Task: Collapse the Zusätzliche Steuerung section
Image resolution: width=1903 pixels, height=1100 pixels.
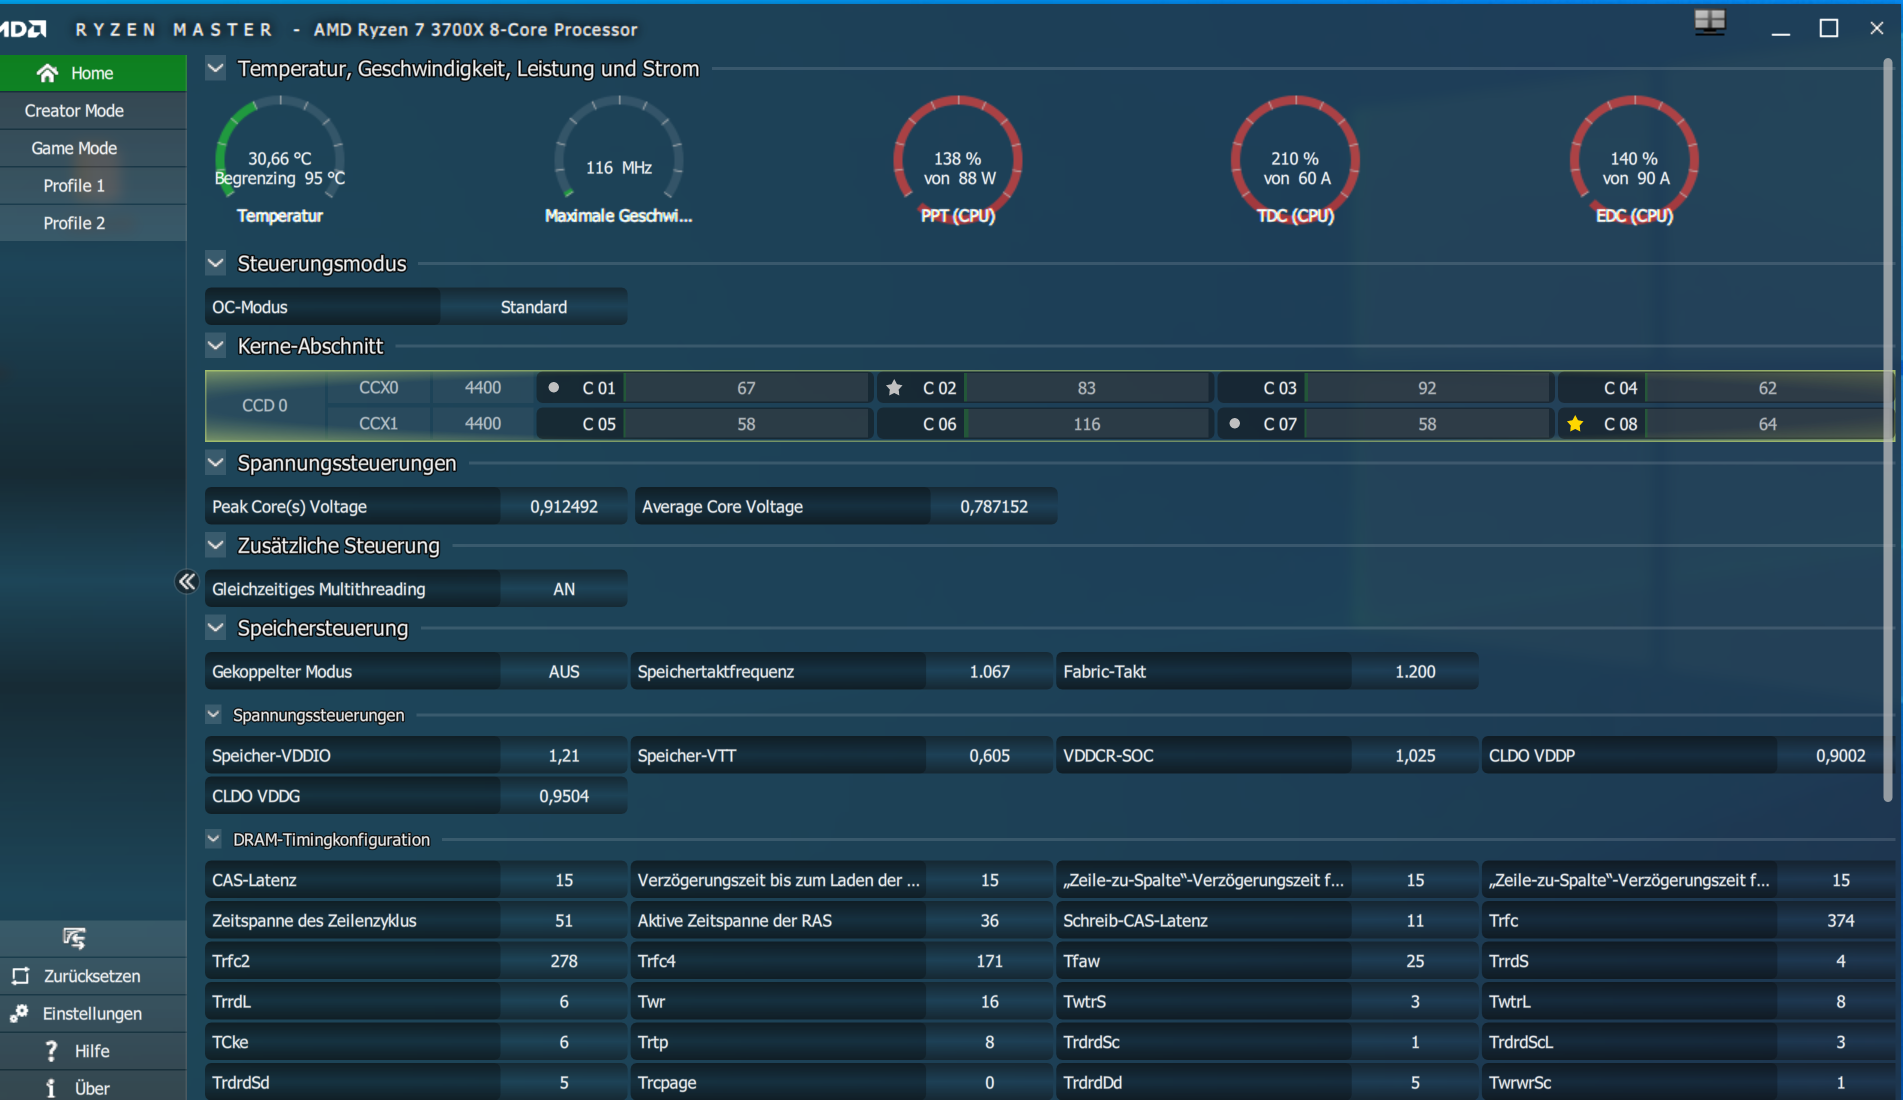Action: pos(215,545)
